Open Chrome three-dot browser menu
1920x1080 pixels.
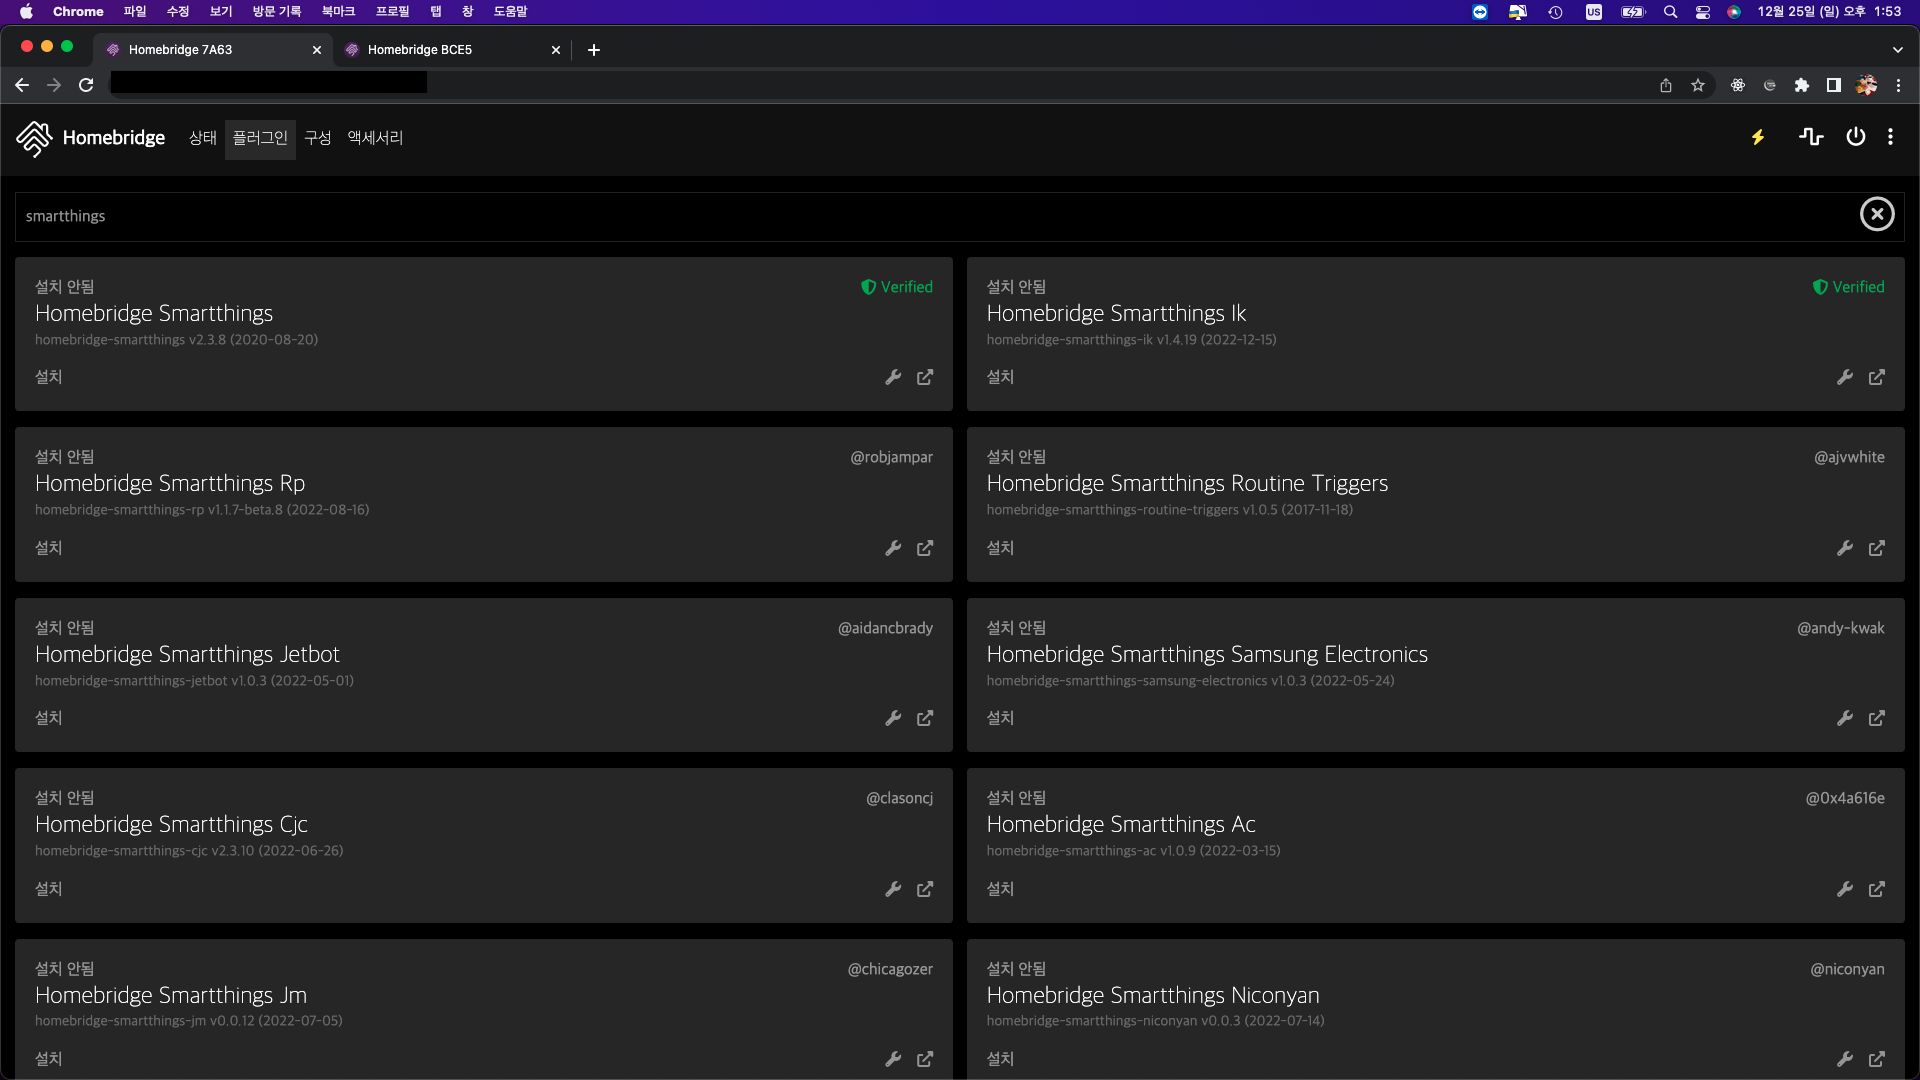coord(1898,85)
